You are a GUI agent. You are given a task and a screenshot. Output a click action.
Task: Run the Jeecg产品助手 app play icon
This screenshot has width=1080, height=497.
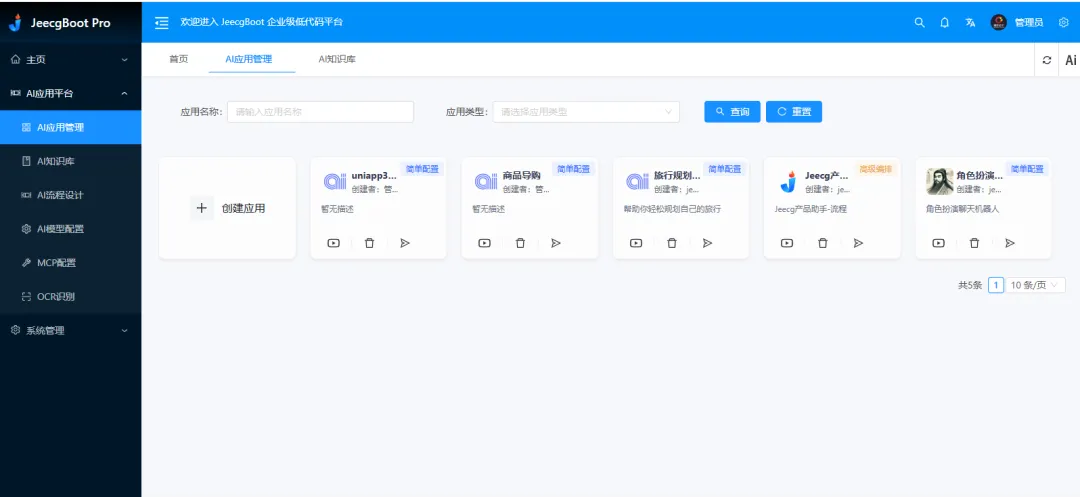click(787, 243)
